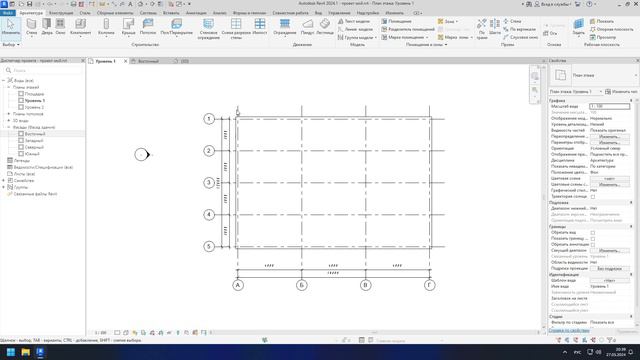
Task: Click the По грани opening tool
Action: pos(482,29)
